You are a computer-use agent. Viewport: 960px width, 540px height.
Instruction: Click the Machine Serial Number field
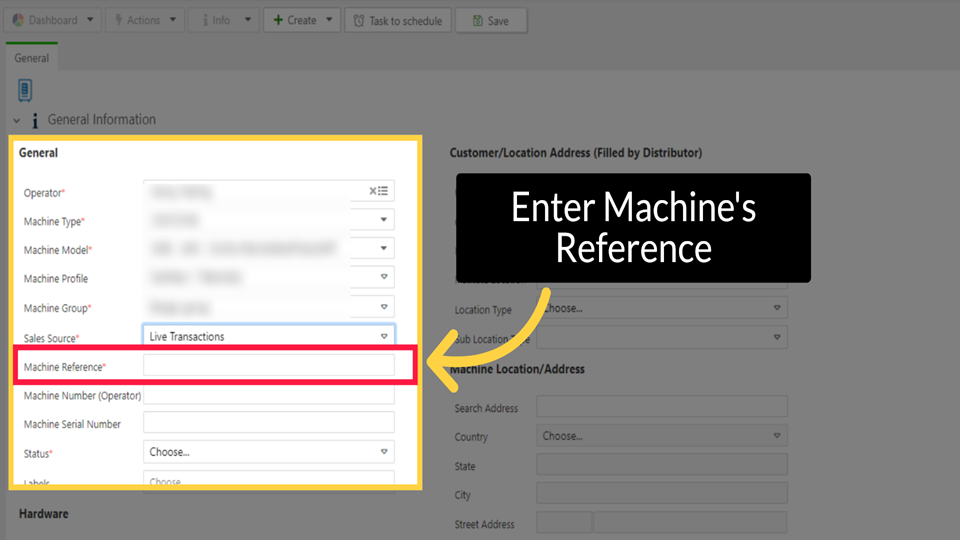[x=268, y=424]
